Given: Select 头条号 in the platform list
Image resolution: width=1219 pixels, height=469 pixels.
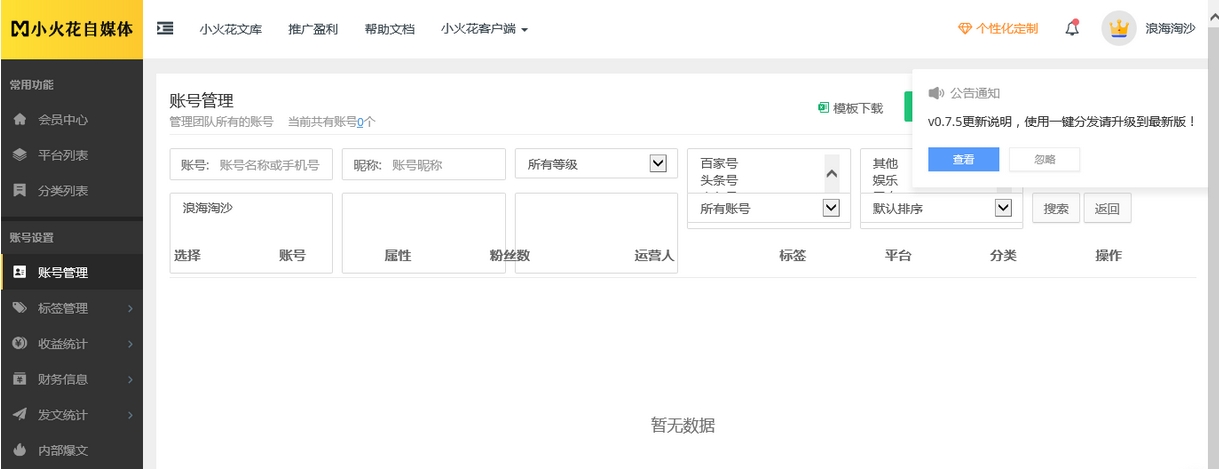Looking at the screenshot, I should (719, 181).
